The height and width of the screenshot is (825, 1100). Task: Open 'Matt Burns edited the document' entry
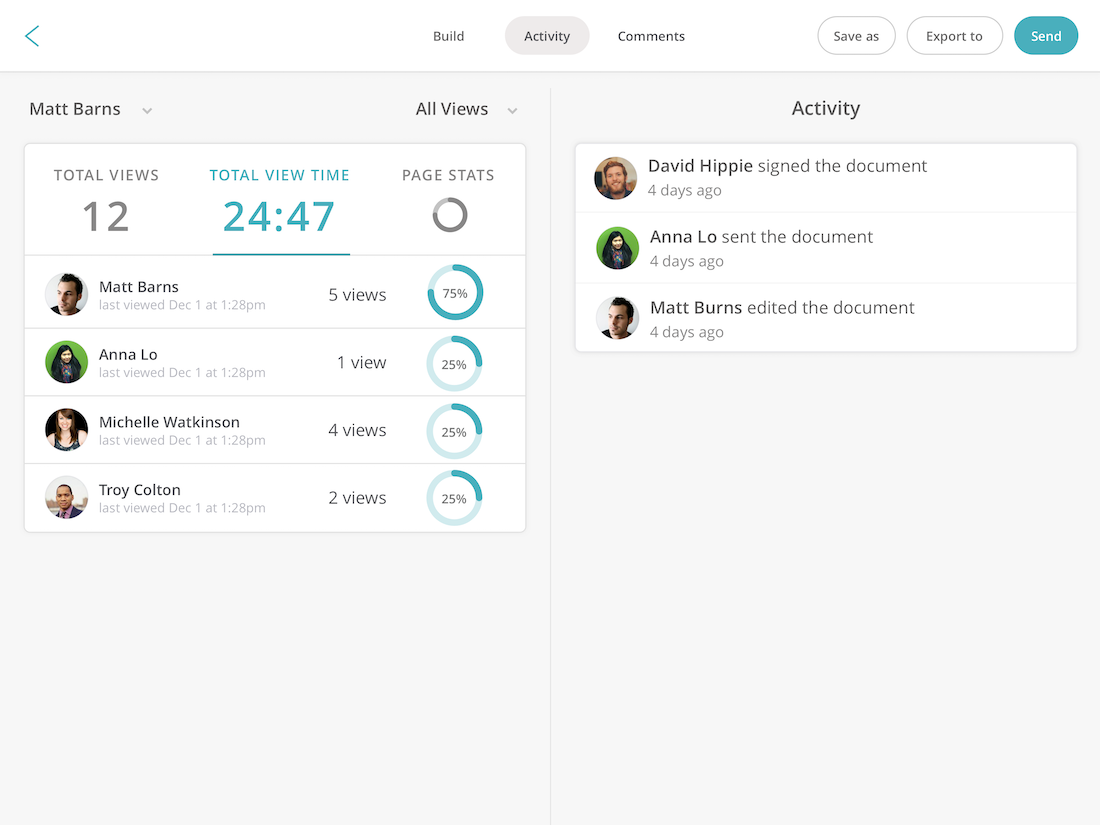coord(826,318)
